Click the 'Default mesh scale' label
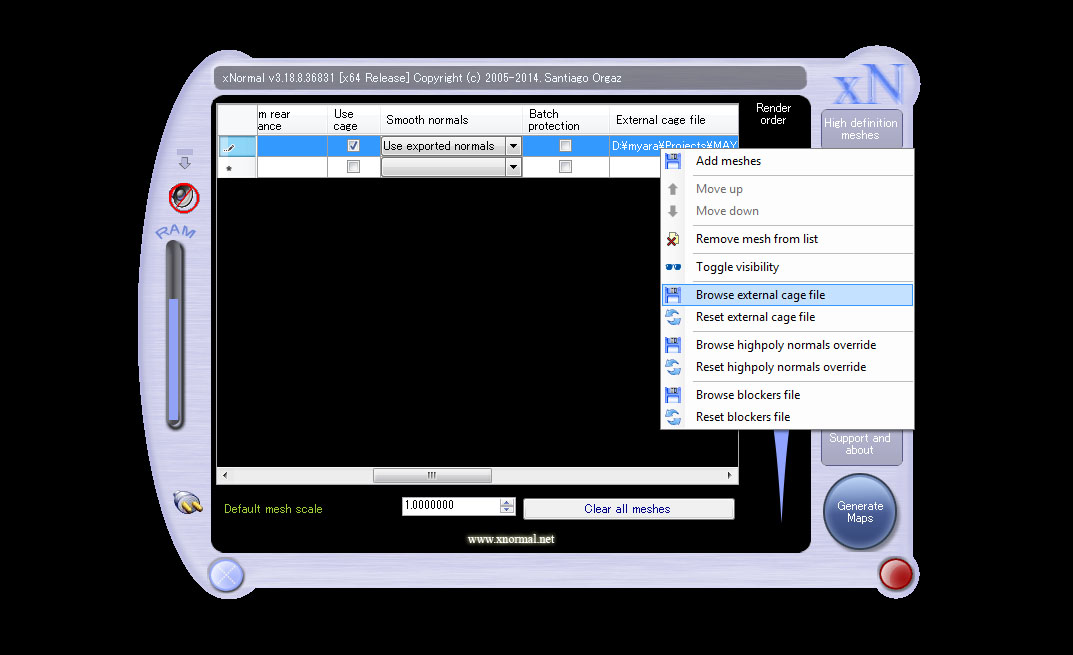The image size is (1073, 655). (273, 509)
